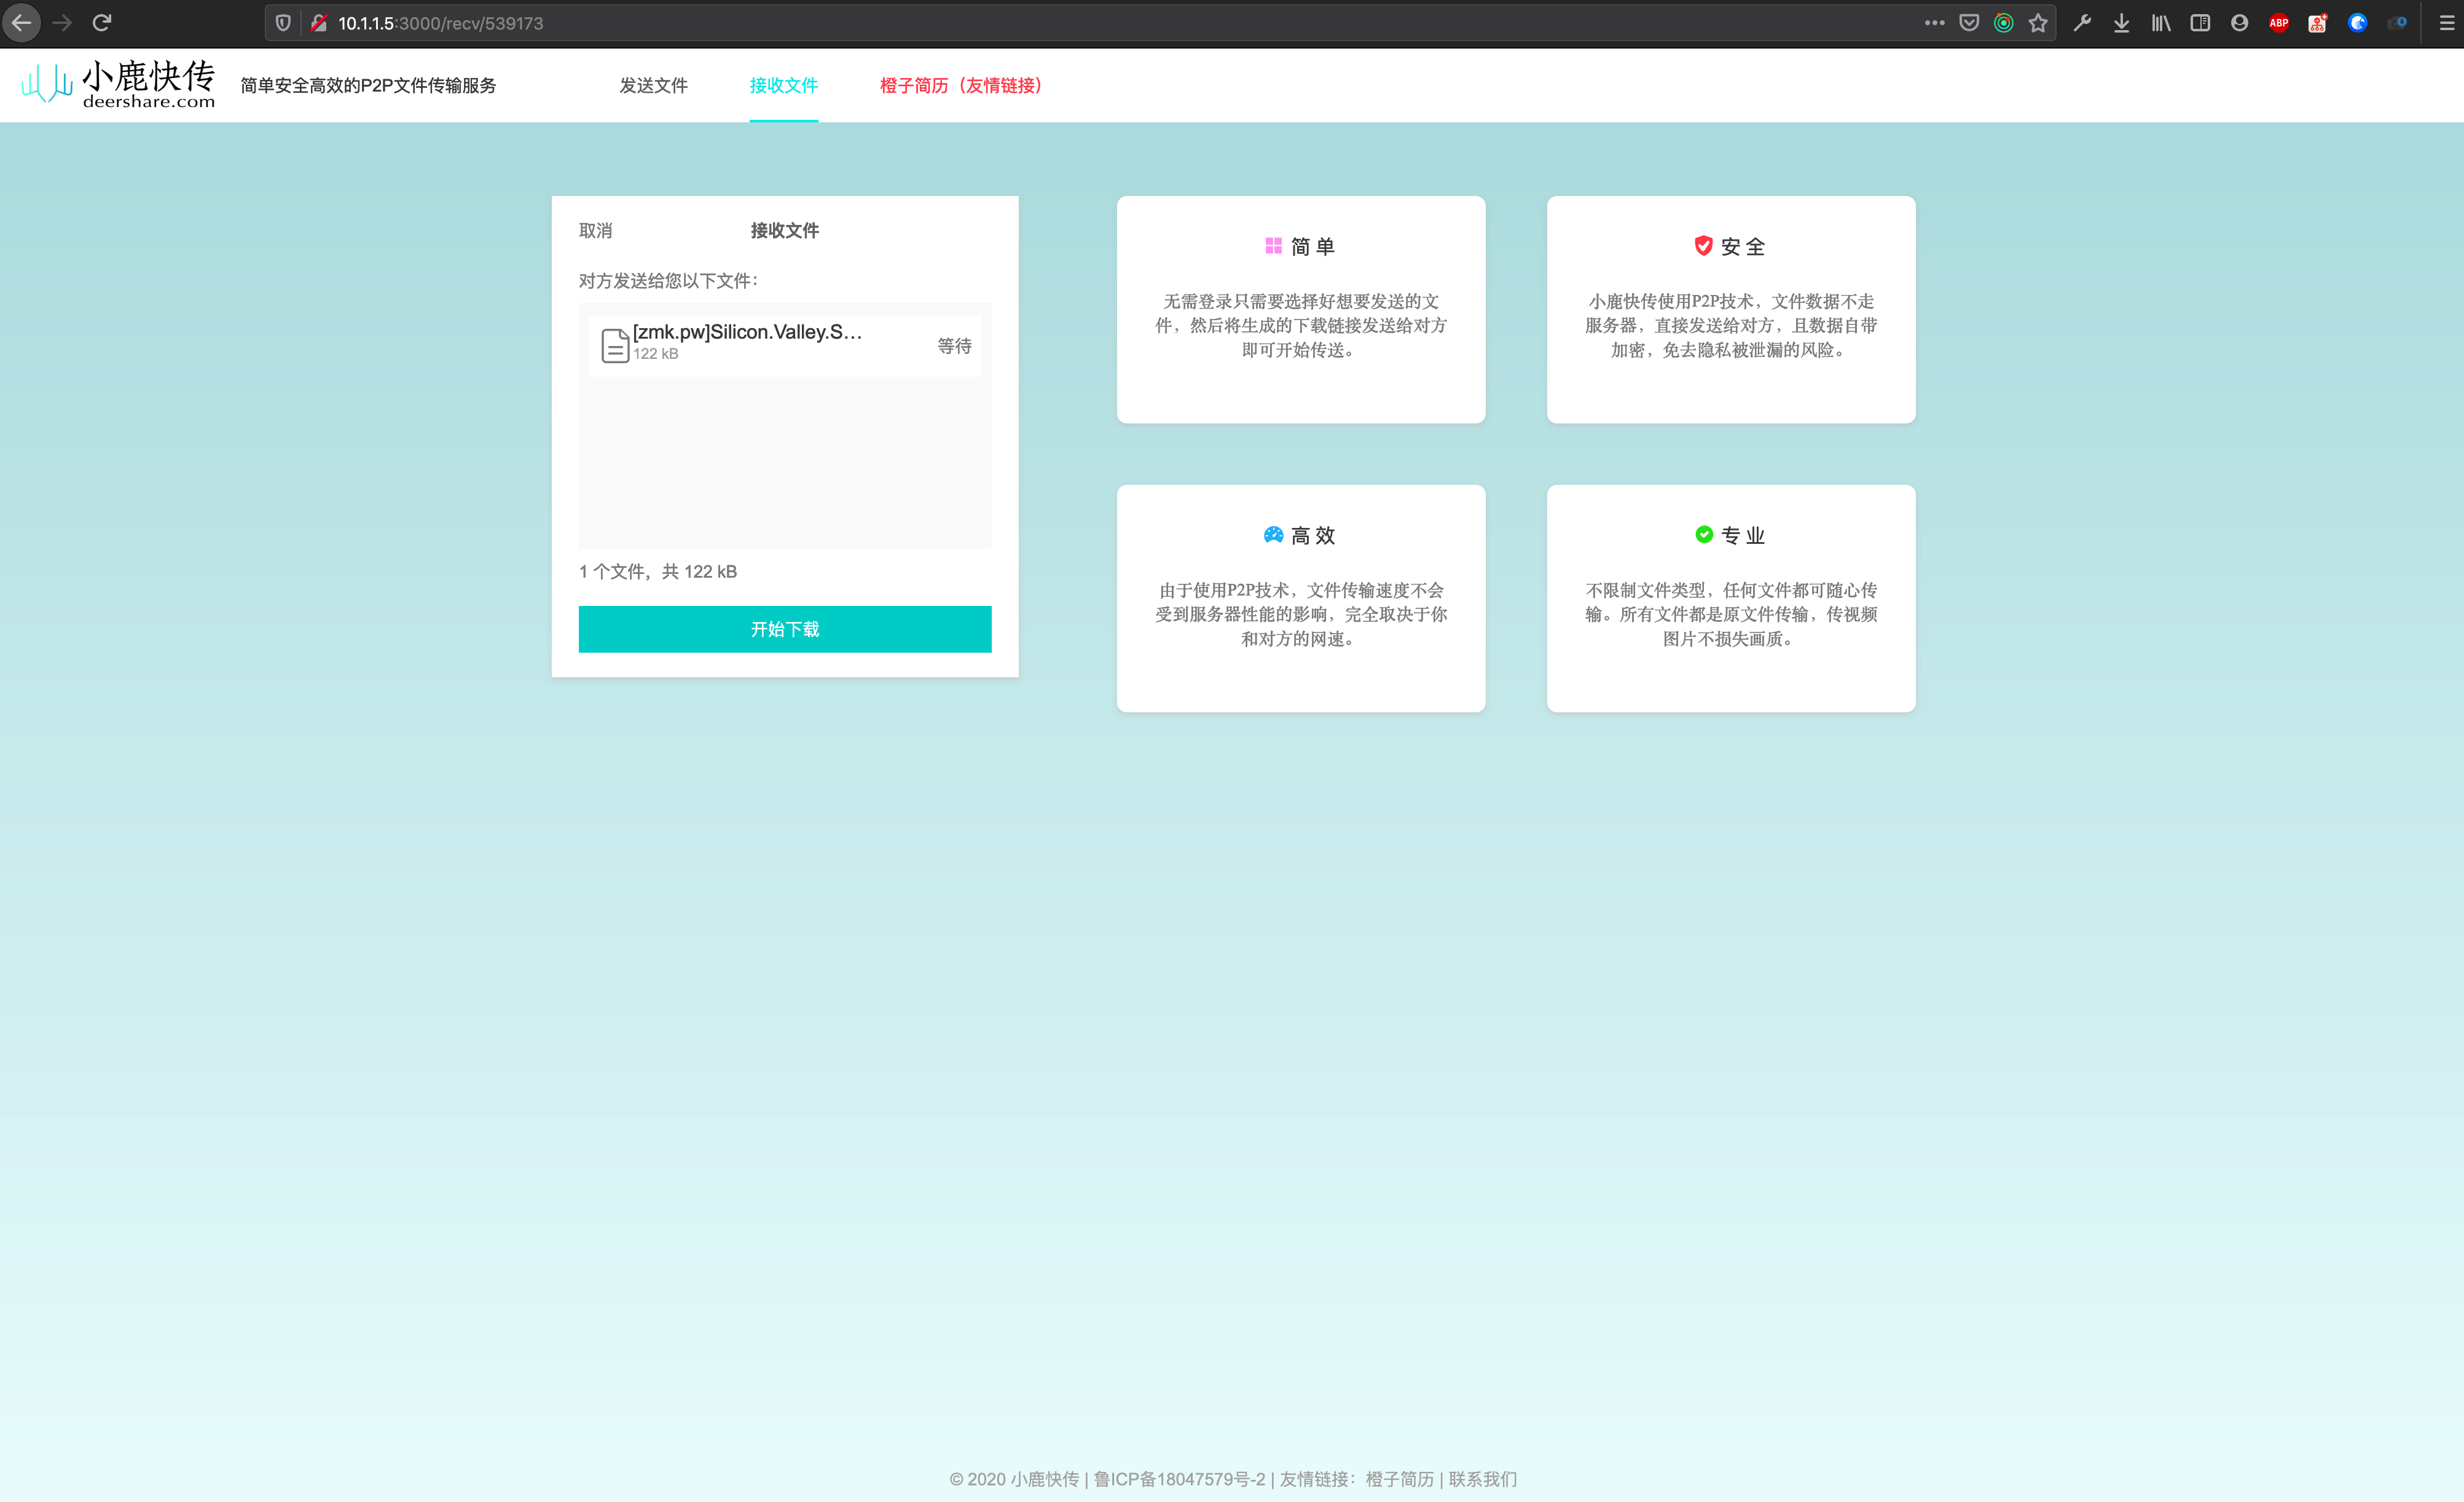Select the 接收文件 tab
Viewport: 2464px width, 1502px height.
[783, 85]
